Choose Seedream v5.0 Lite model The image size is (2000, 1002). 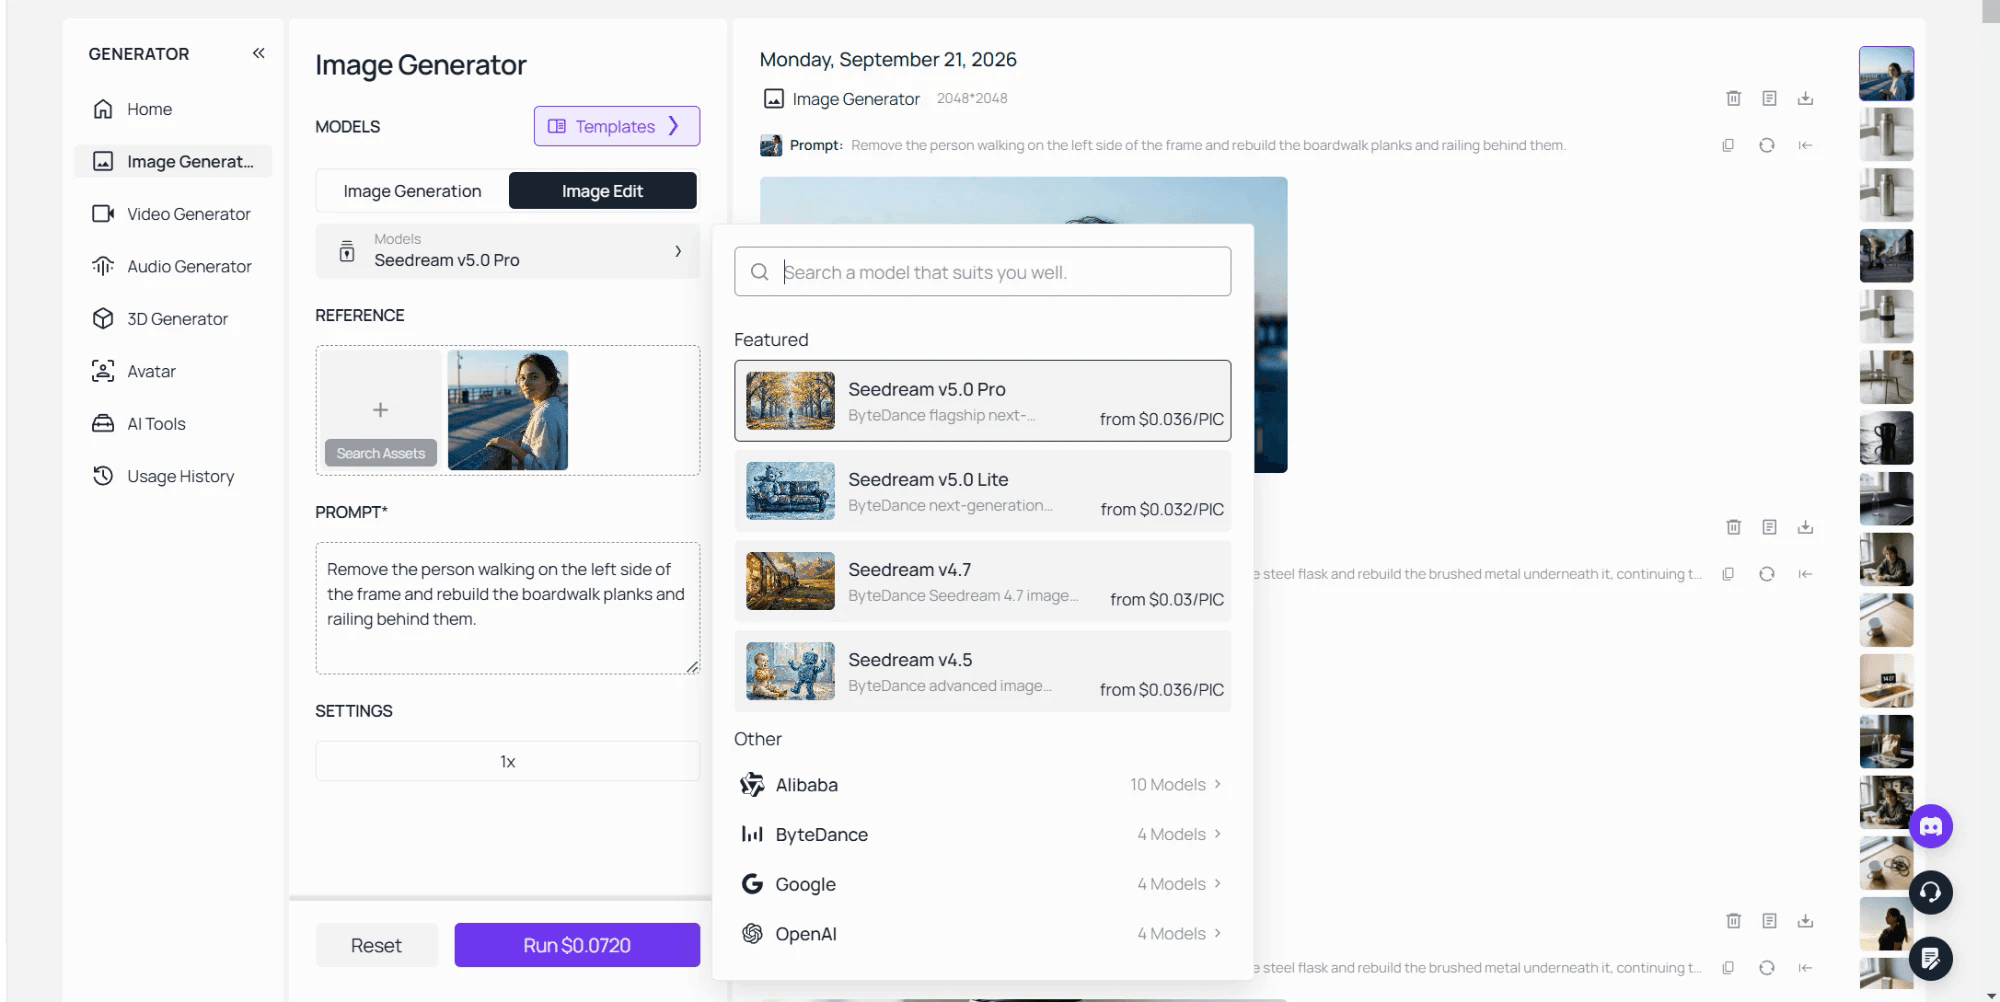coord(982,491)
